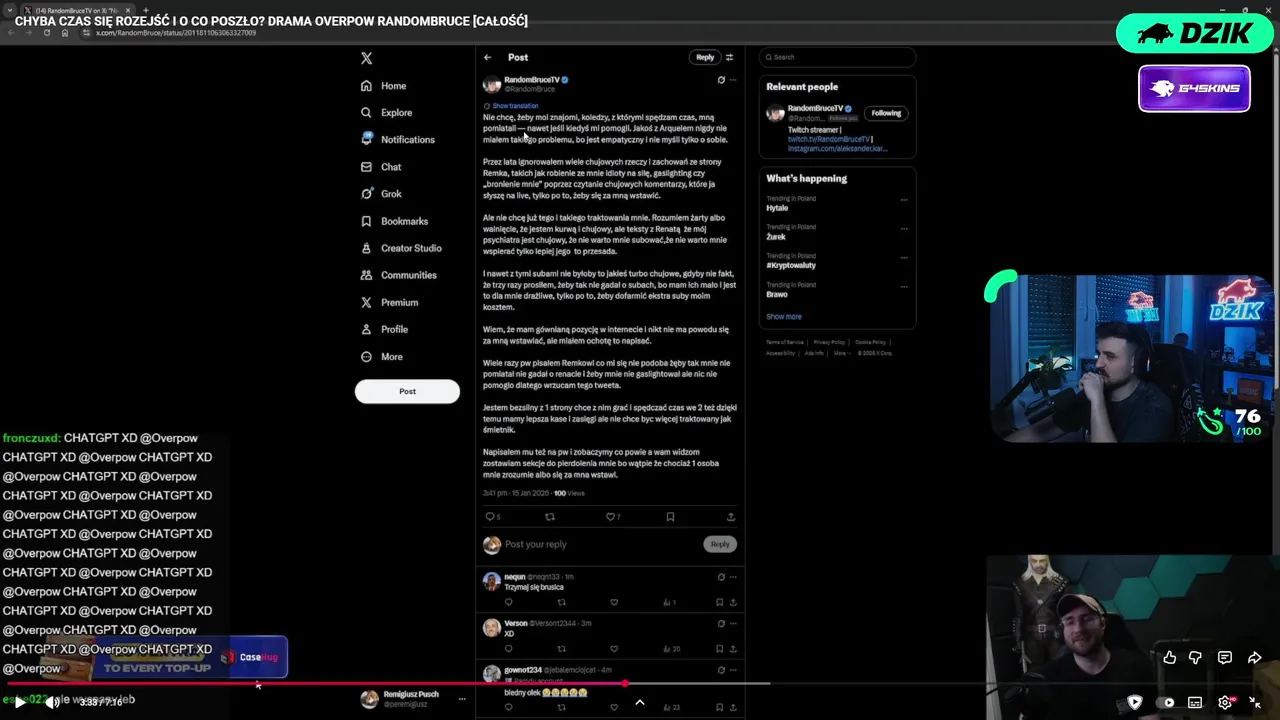This screenshot has height=720, width=1280.
Task: View analytics on Verson's comment
Action: (x=670, y=649)
